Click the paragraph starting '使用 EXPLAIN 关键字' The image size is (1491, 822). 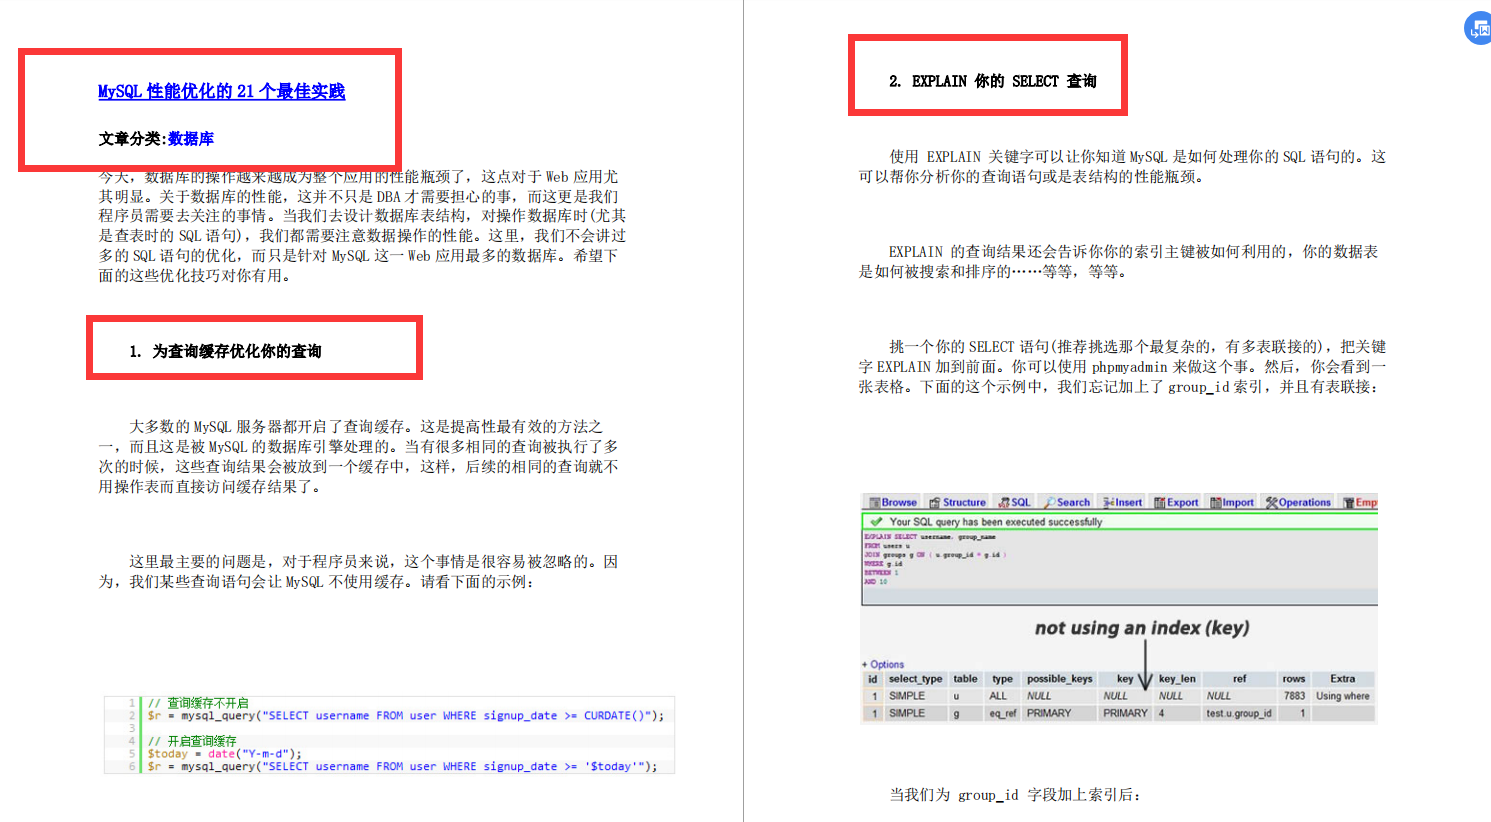(1122, 167)
